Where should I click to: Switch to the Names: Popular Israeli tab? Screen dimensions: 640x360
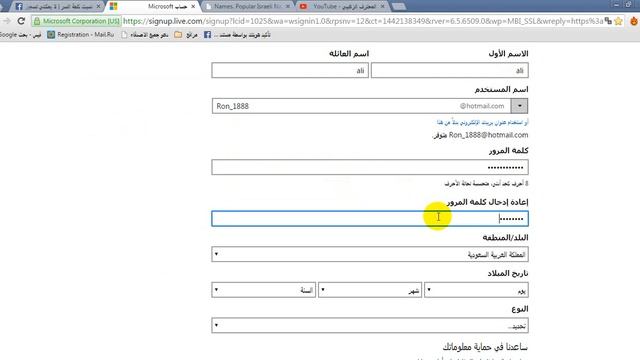[248, 7]
